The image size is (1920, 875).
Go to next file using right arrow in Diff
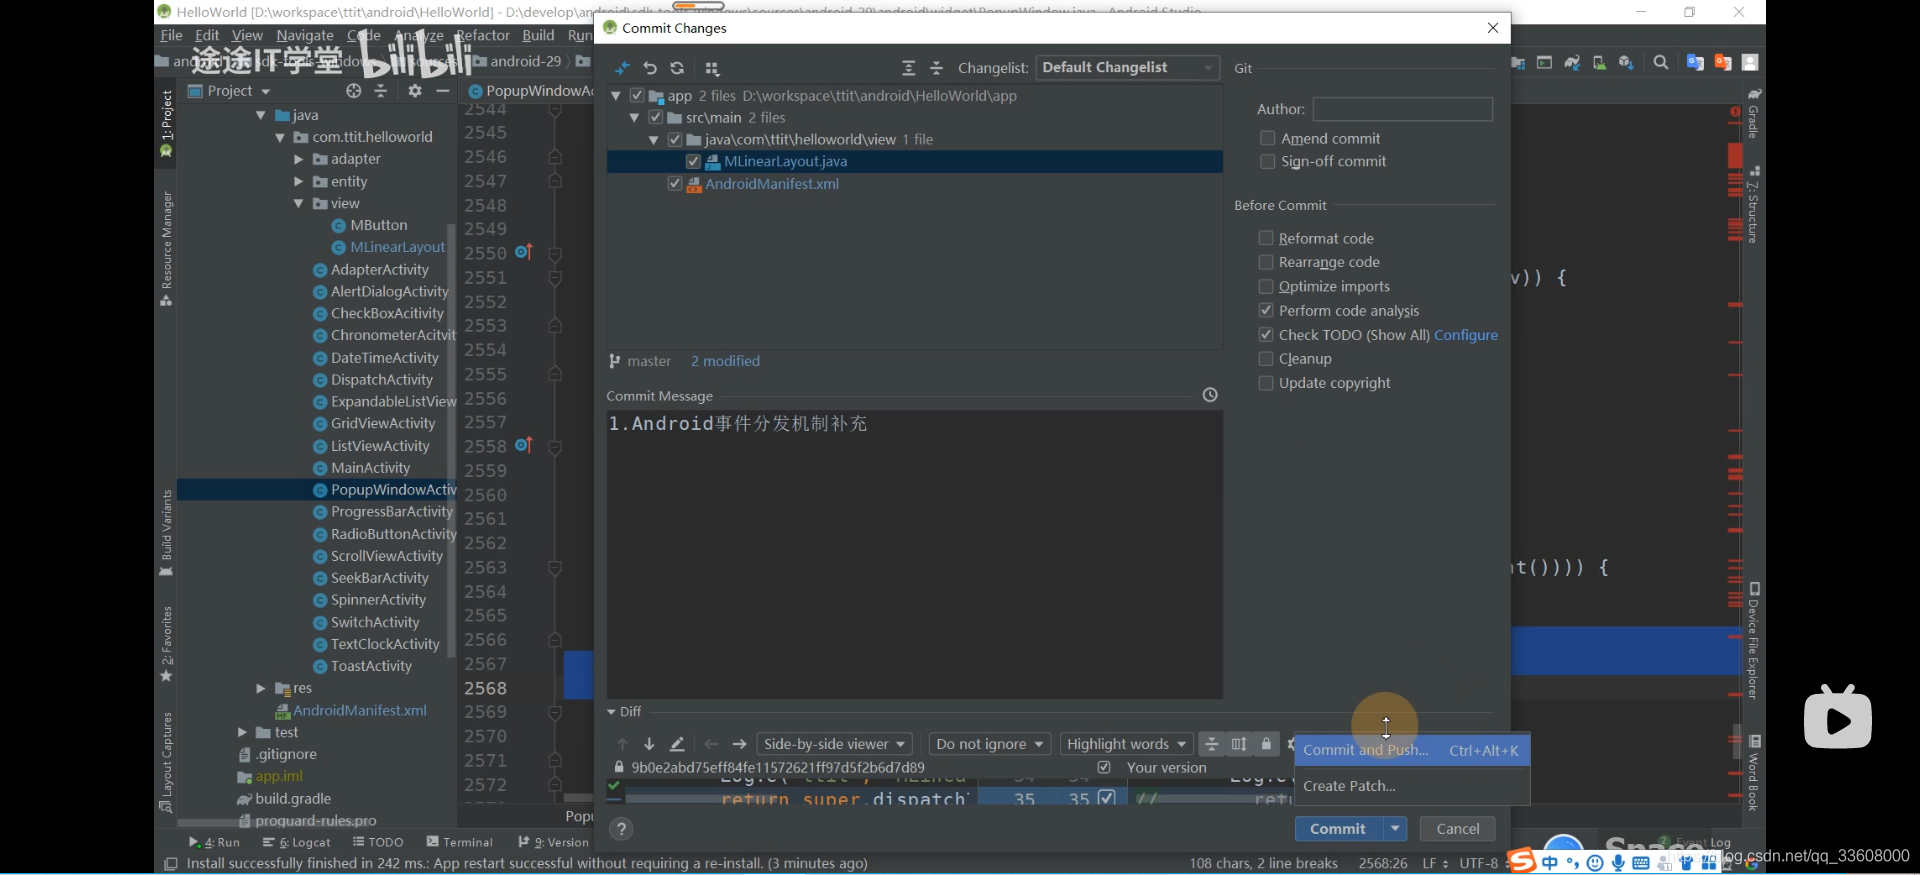pos(739,744)
